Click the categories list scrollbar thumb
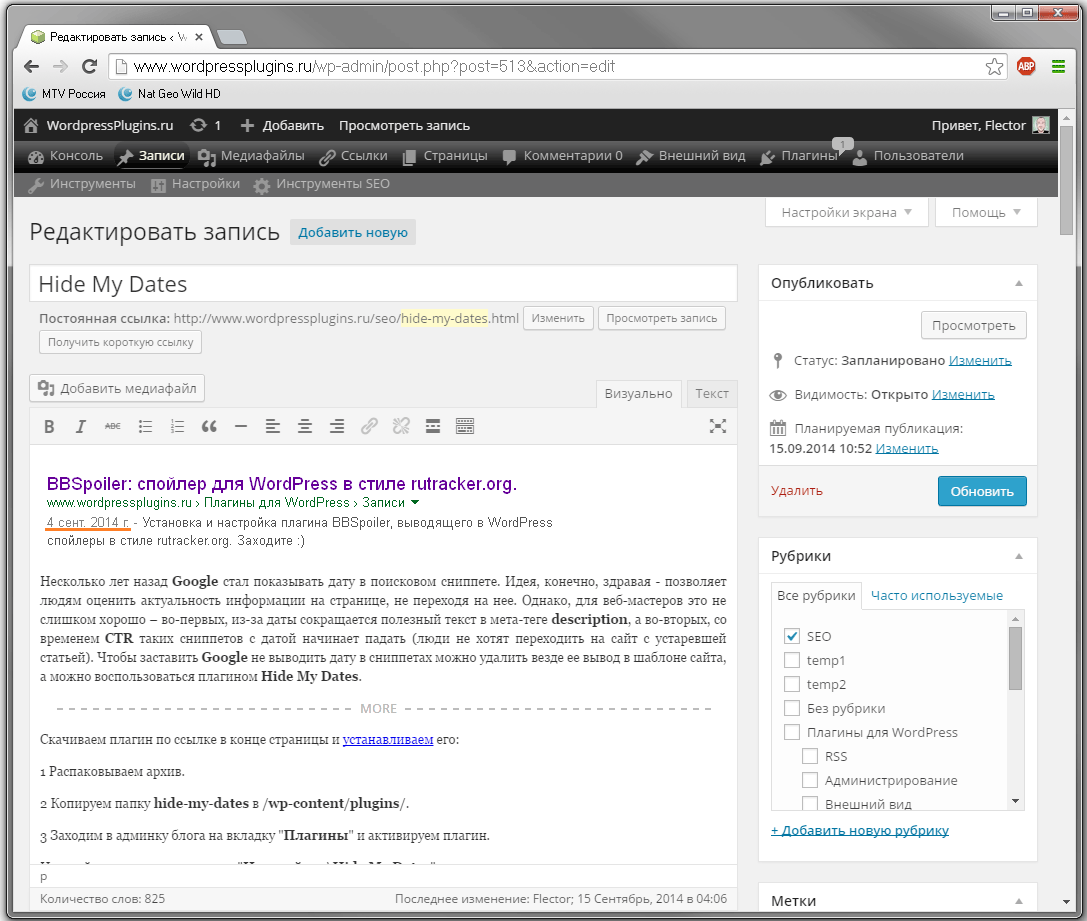Image resolution: width=1087 pixels, height=921 pixels. (1016, 658)
